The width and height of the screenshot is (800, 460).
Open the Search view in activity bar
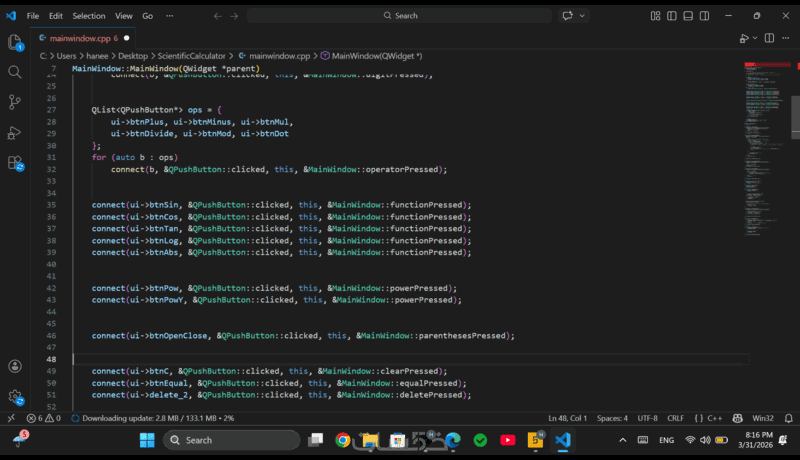click(15, 72)
